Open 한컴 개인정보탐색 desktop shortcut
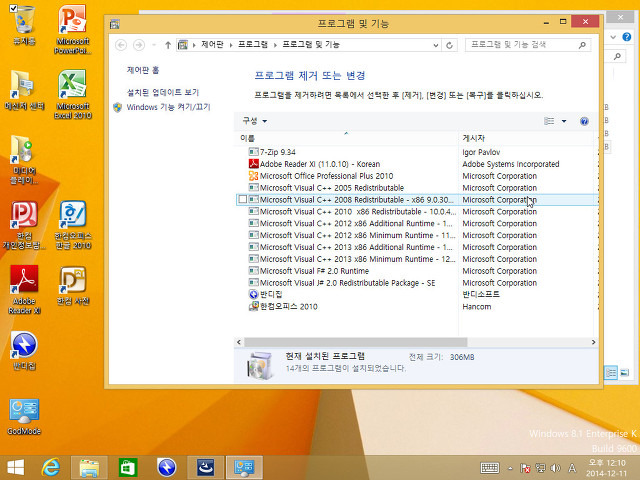This screenshot has width=640, height=480. 24,225
